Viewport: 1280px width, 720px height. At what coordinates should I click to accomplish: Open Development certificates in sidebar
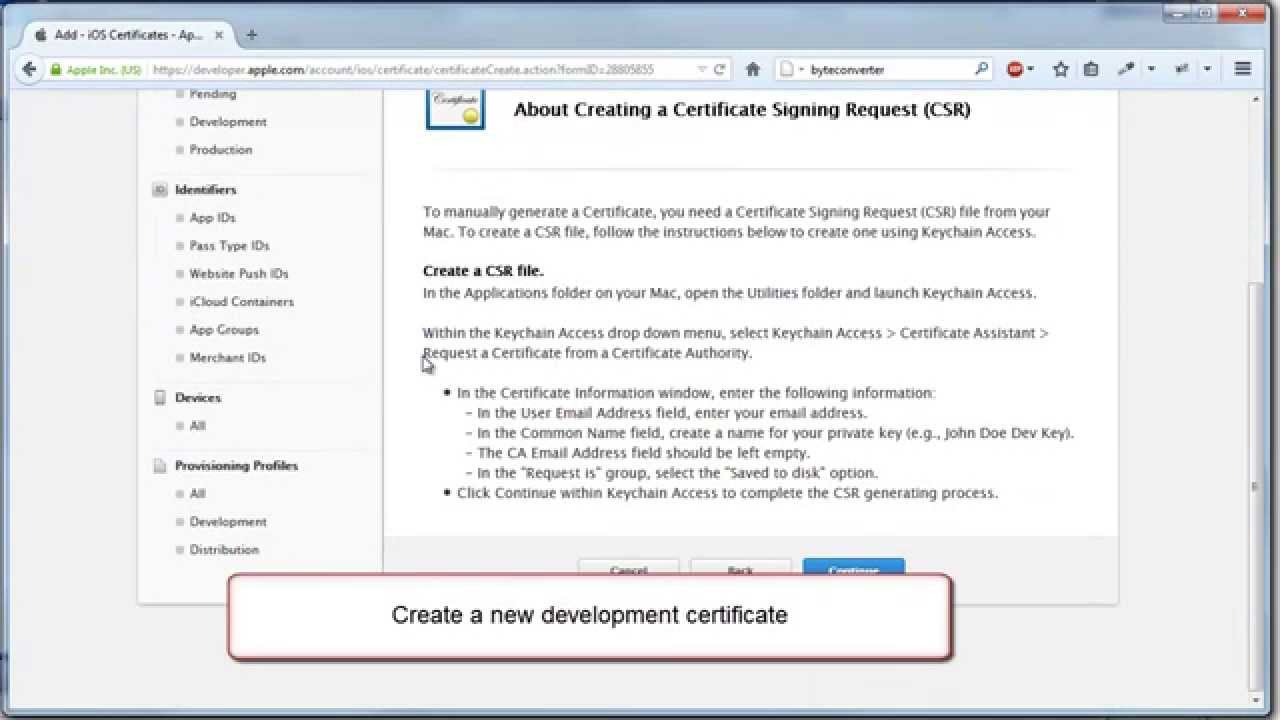(228, 122)
